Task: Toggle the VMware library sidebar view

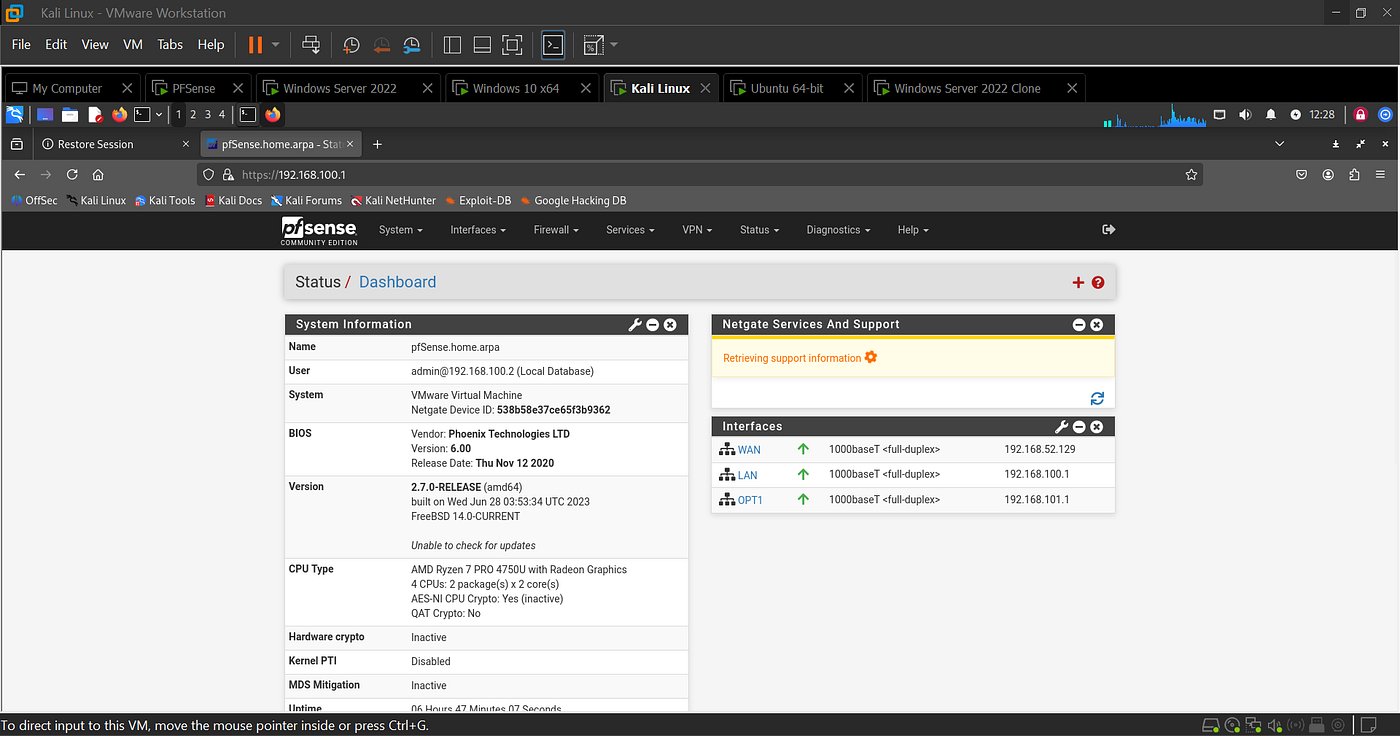Action: click(x=452, y=45)
